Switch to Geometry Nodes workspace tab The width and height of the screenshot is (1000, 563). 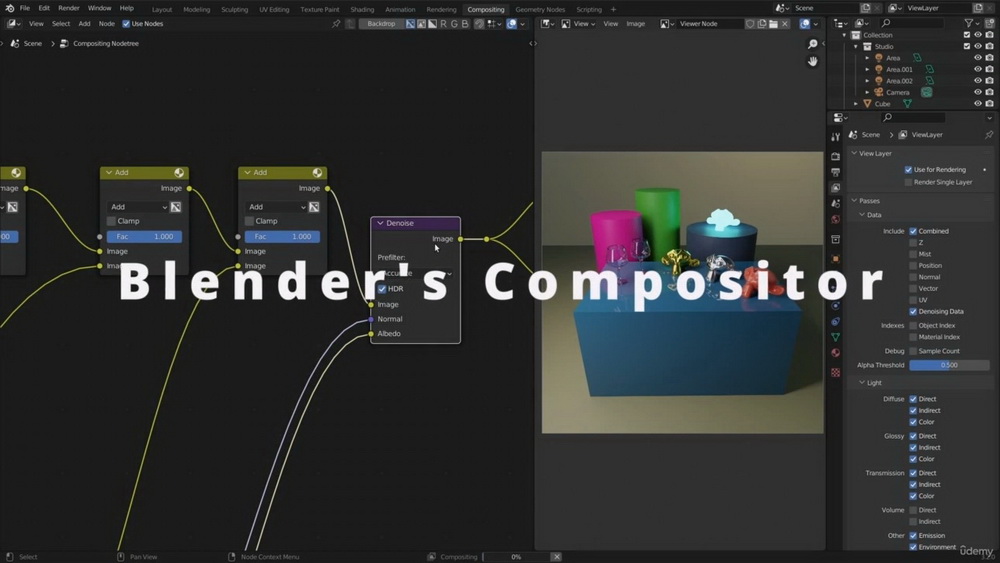point(540,10)
